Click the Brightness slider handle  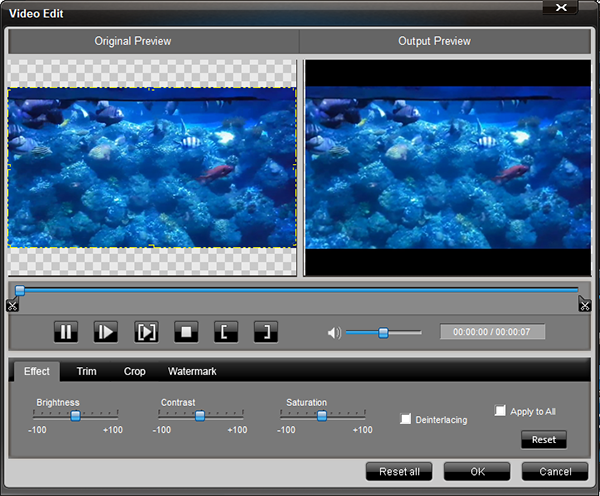coord(75,416)
